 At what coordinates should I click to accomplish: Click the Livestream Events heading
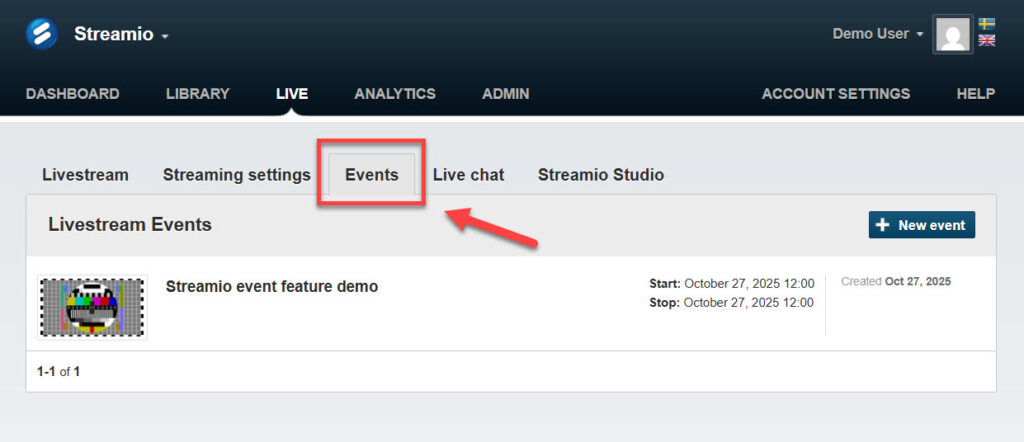(130, 225)
